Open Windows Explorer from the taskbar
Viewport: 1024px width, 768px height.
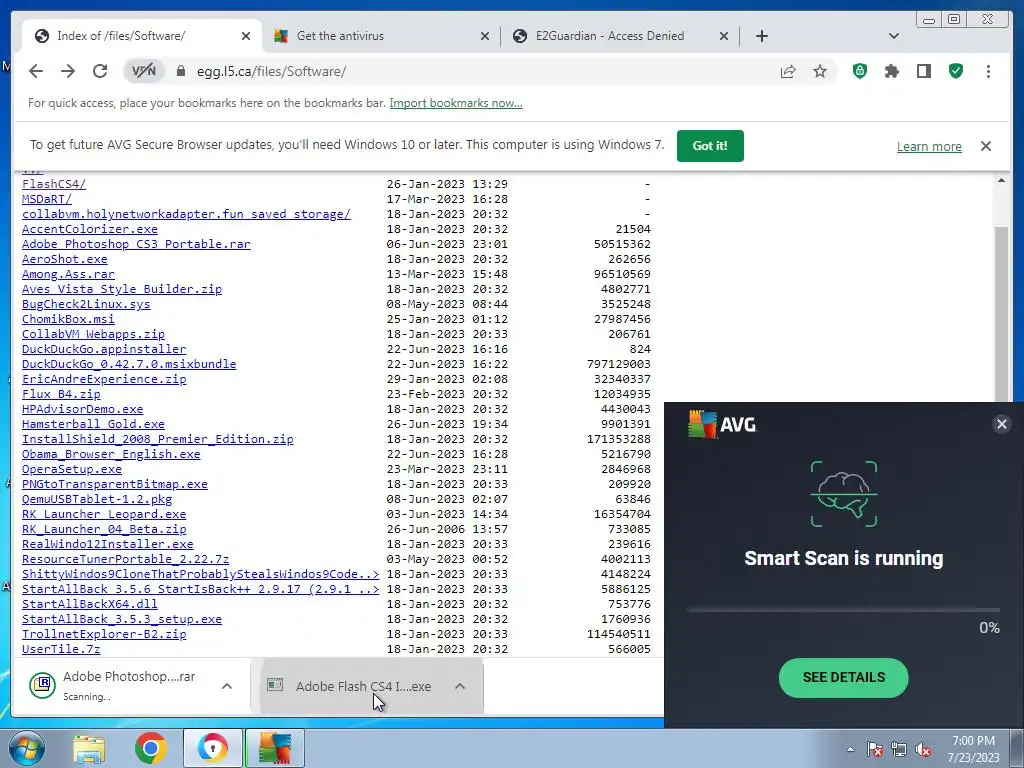[x=89, y=748]
